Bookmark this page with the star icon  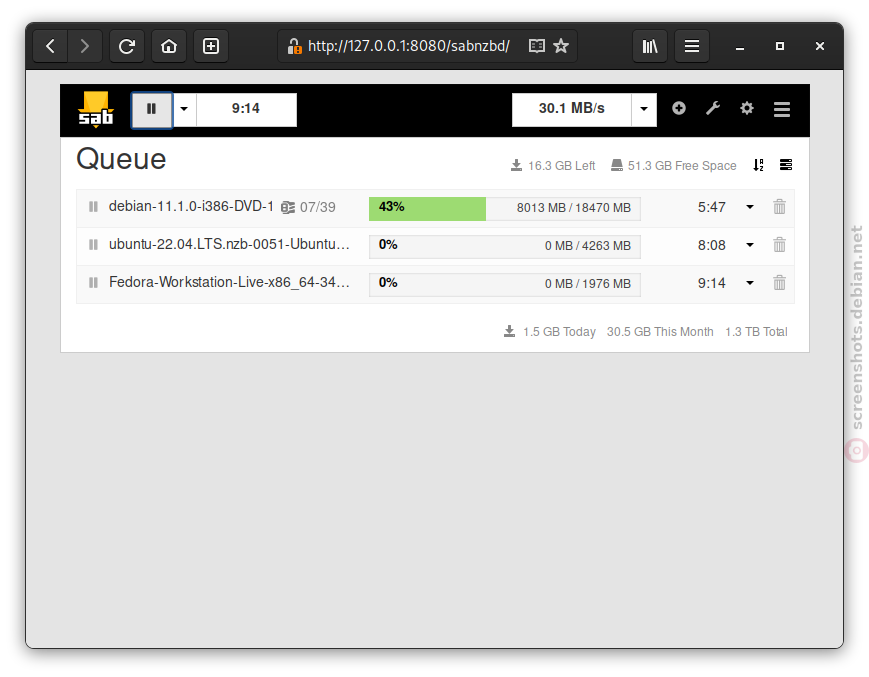coord(561,46)
